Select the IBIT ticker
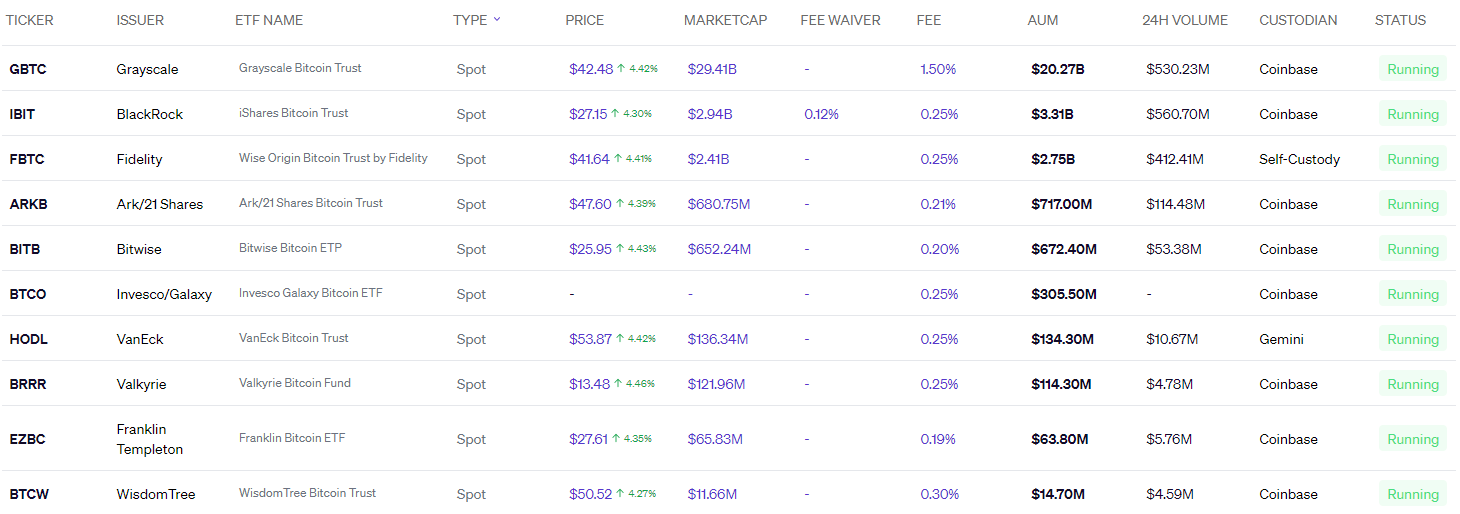 pos(22,114)
